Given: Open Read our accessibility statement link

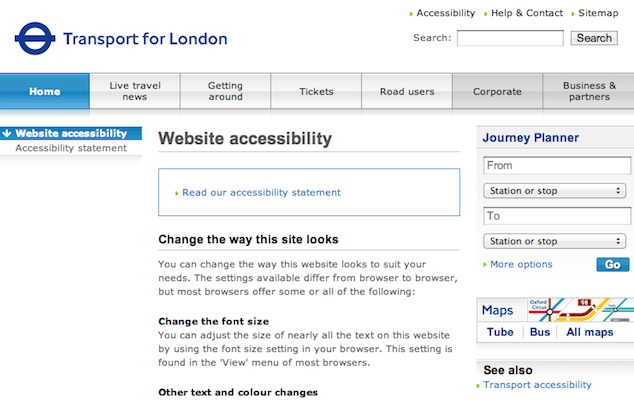Looking at the screenshot, I should pos(261,193).
